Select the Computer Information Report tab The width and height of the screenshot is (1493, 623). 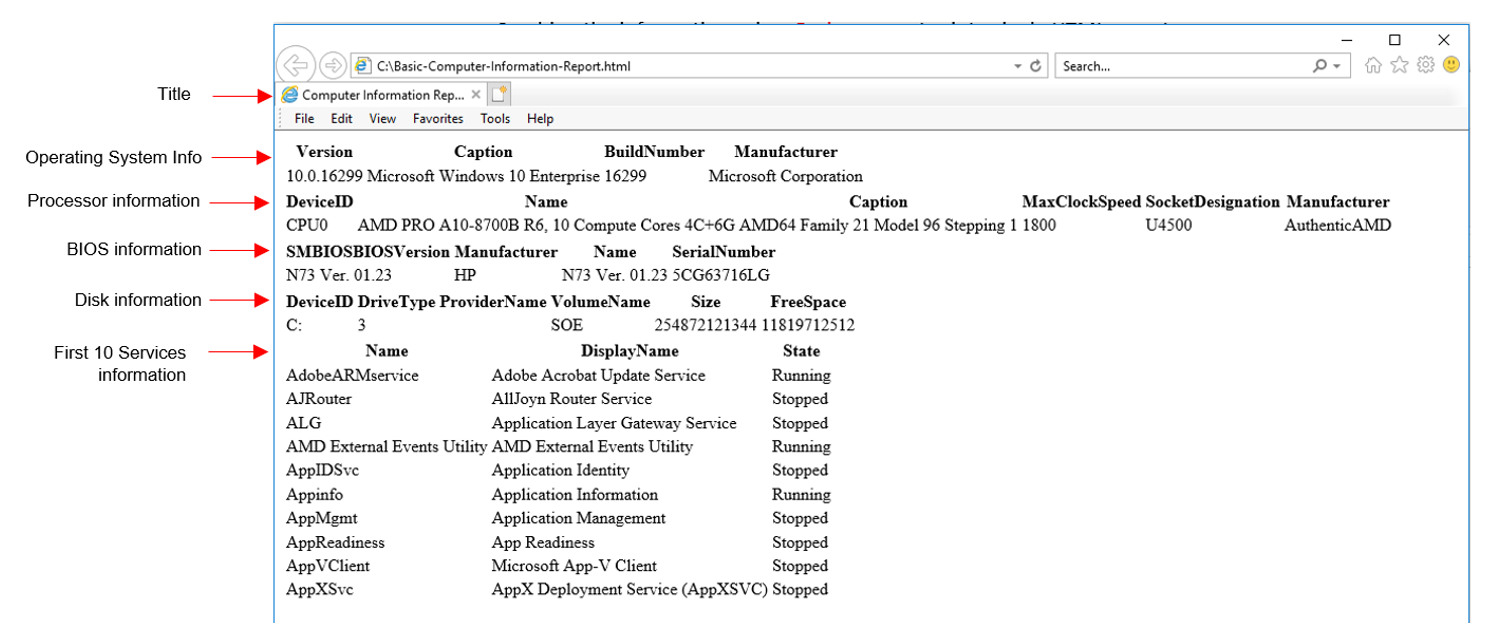pos(383,95)
